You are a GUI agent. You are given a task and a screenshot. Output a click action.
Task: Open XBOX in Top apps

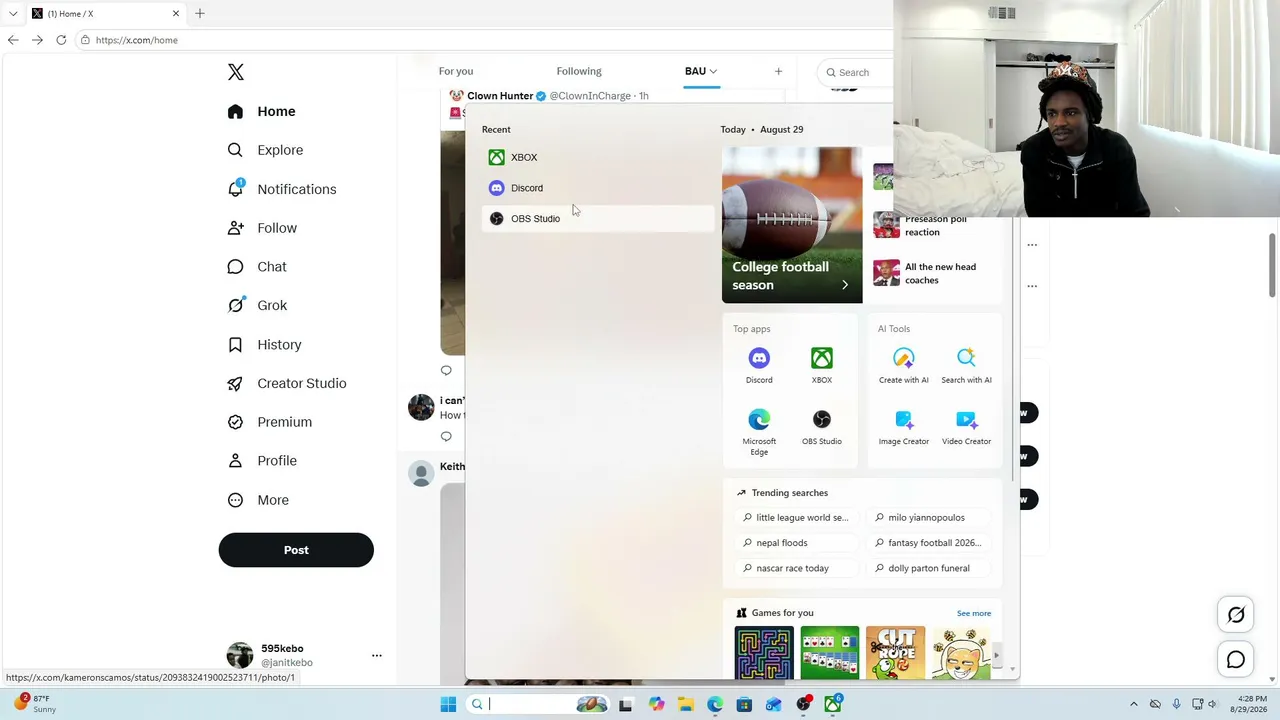[x=821, y=365]
